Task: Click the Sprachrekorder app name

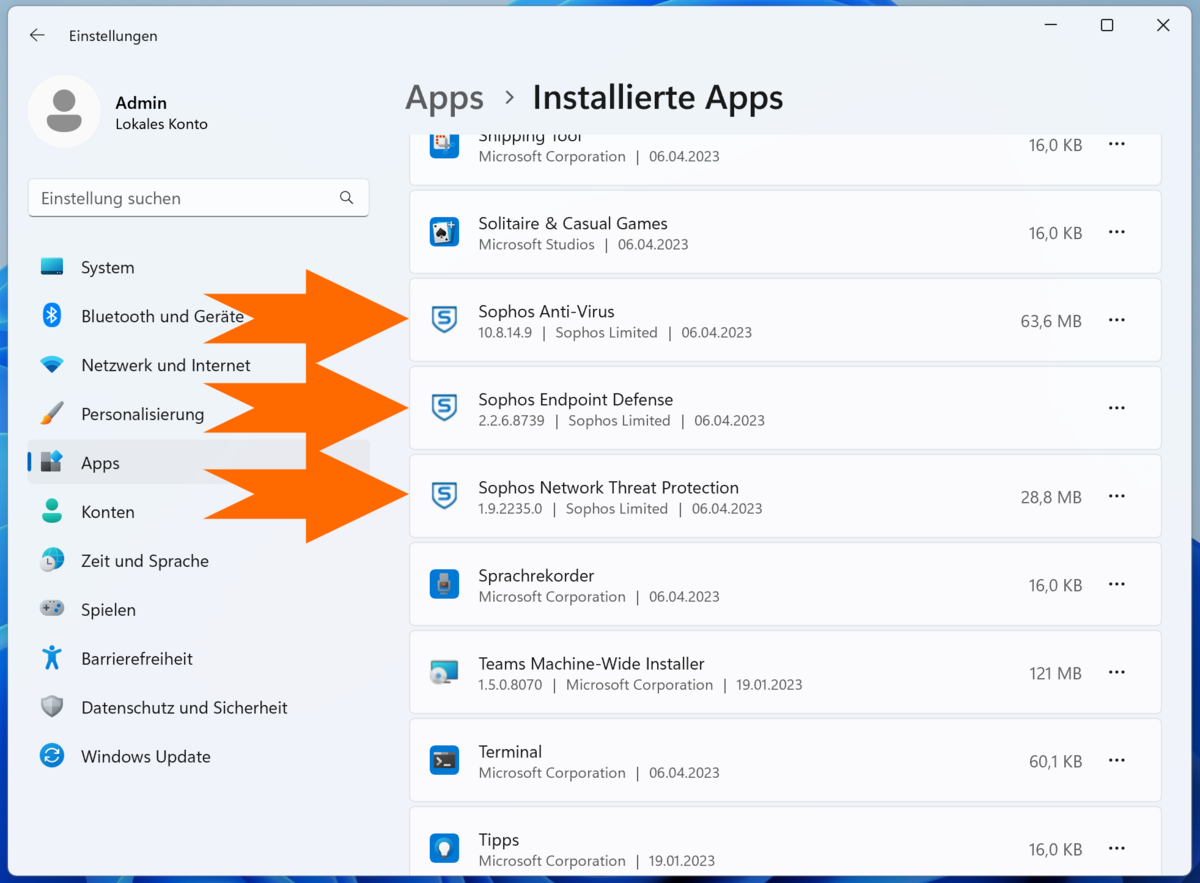Action: [x=536, y=575]
